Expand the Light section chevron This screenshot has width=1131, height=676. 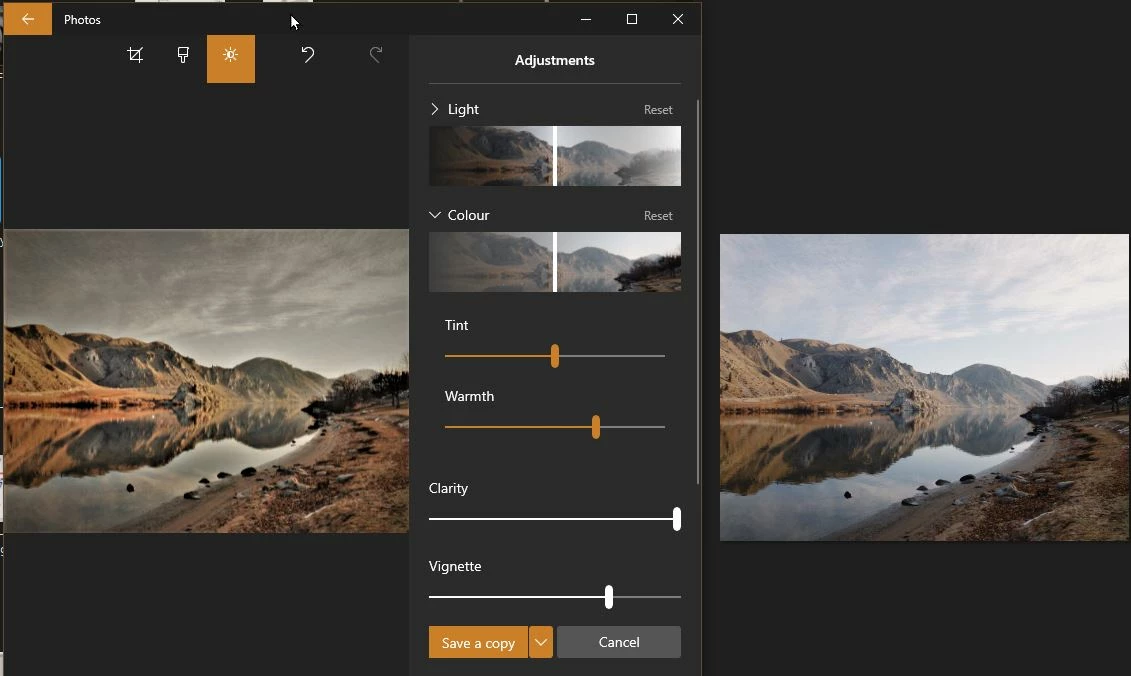click(x=434, y=109)
